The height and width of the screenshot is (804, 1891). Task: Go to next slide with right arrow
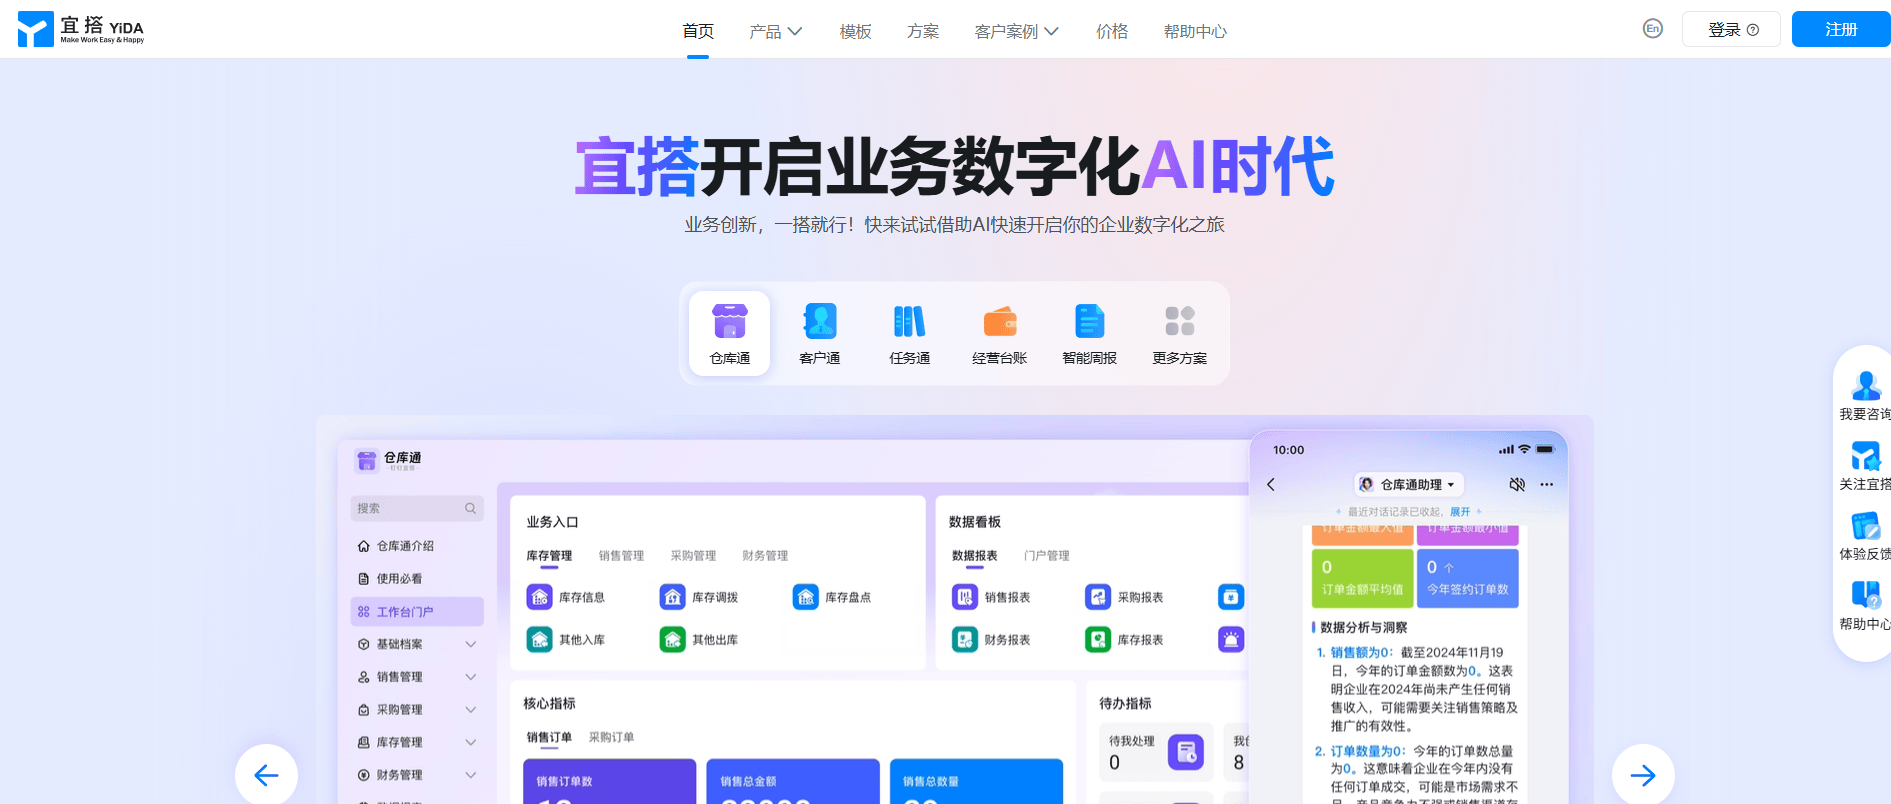point(1643,775)
